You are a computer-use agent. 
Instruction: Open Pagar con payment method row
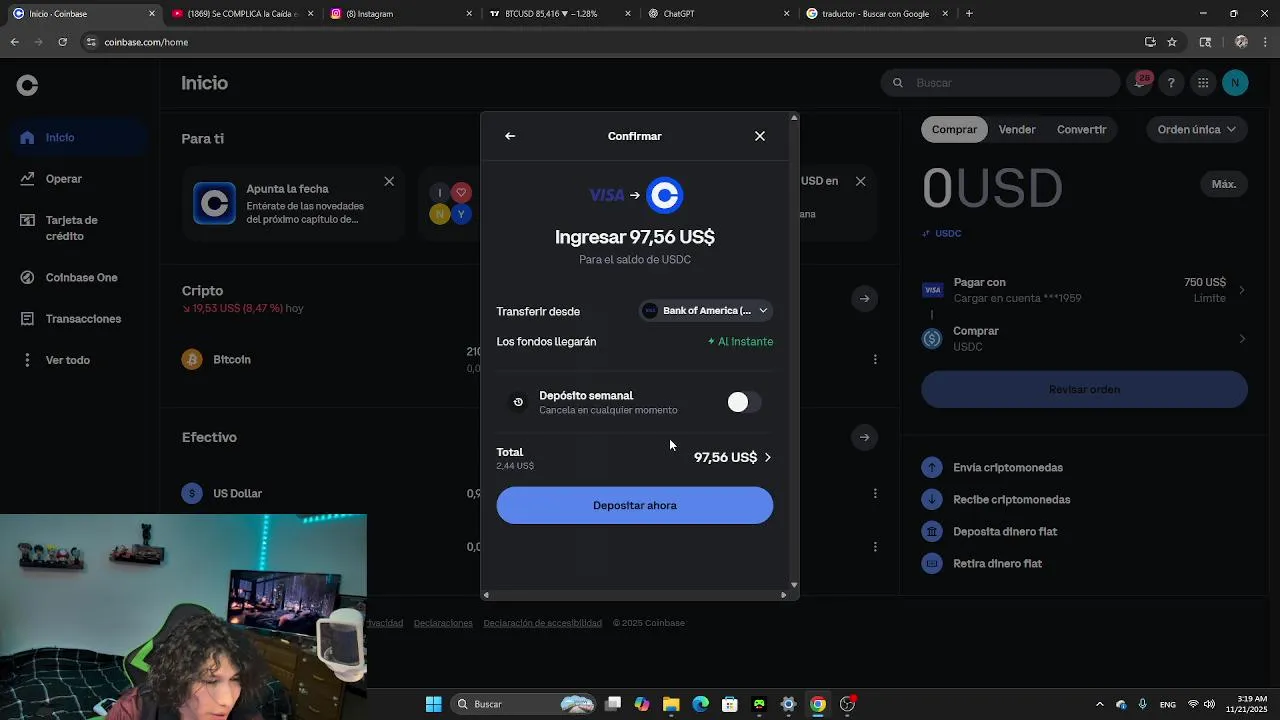click(1084, 290)
